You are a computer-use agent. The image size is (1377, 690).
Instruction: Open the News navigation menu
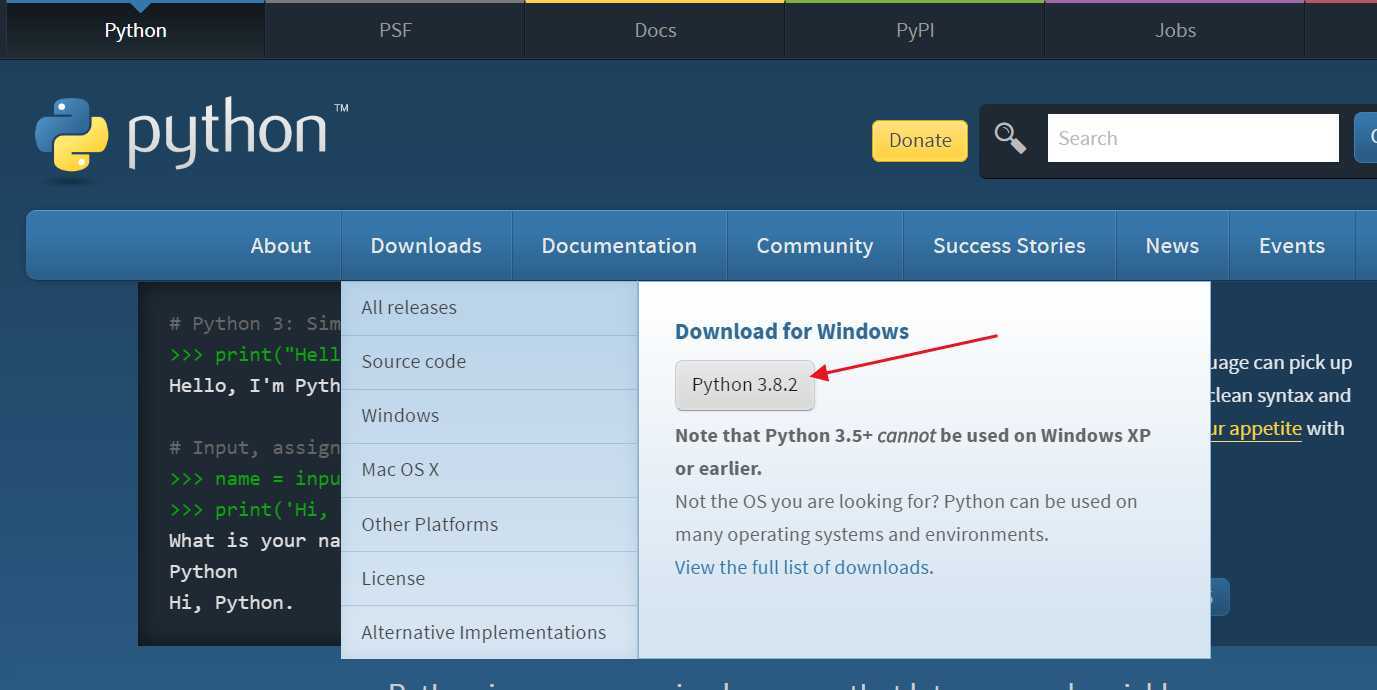[x=1172, y=246]
